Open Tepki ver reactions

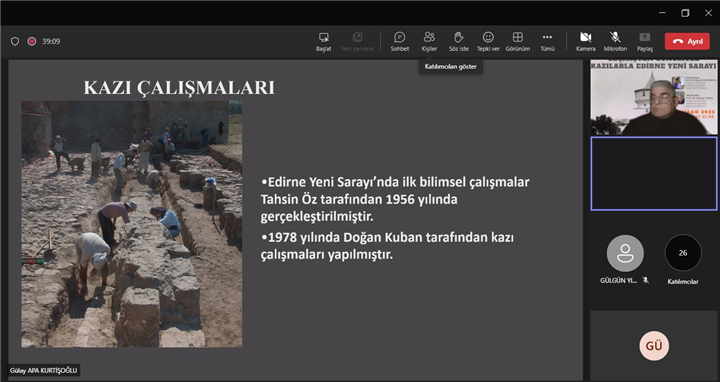(488, 41)
